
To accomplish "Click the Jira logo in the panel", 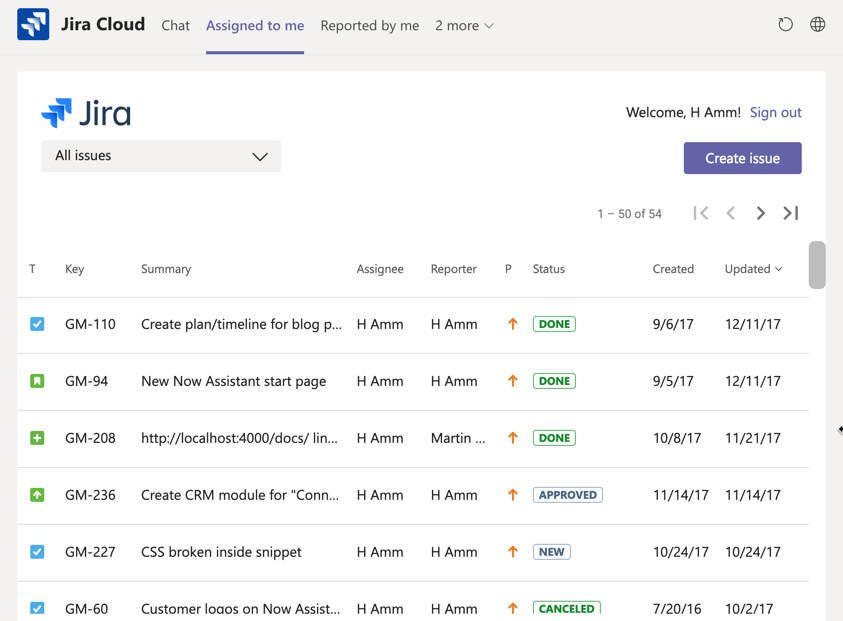I will tap(86, 113).
